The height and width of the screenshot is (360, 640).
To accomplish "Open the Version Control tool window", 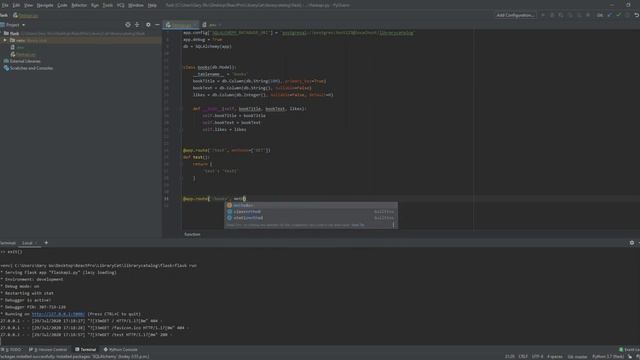I will tap(49, 350).
